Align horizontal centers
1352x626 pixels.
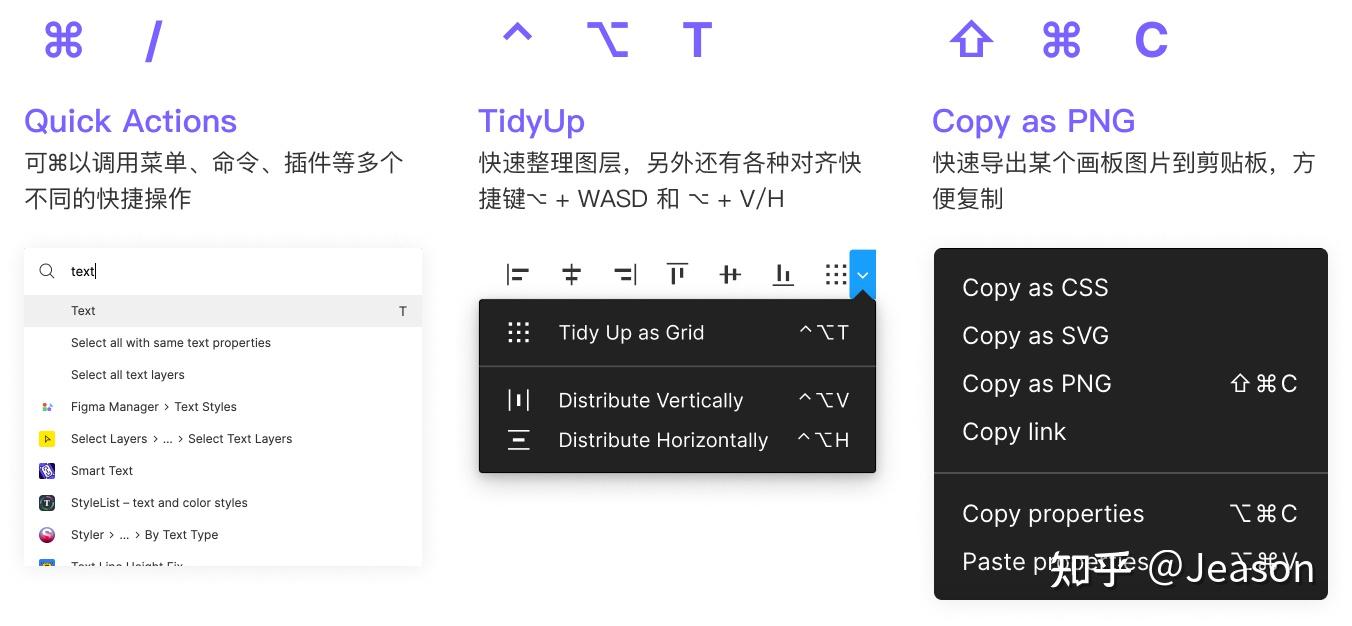pyautogui.click(x=571, y=274)
